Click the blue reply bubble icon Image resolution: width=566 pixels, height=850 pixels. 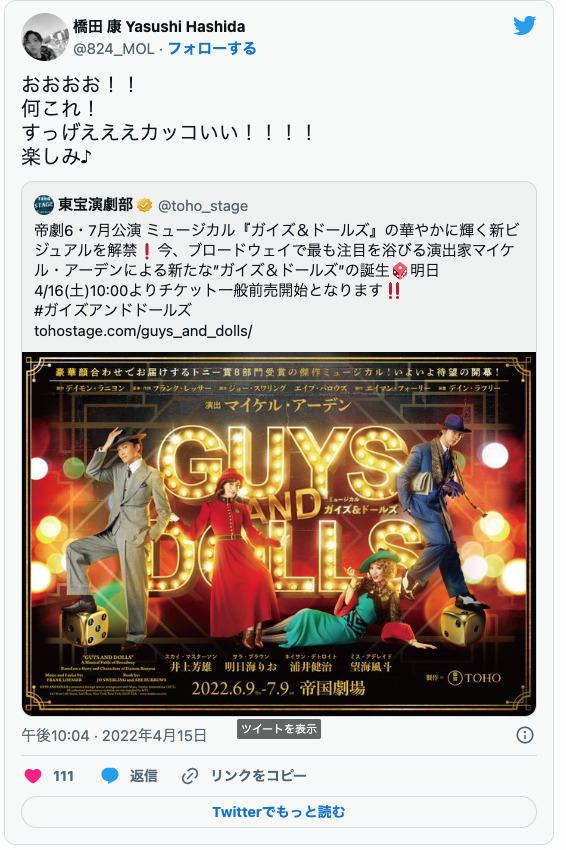tap(110, 776)
